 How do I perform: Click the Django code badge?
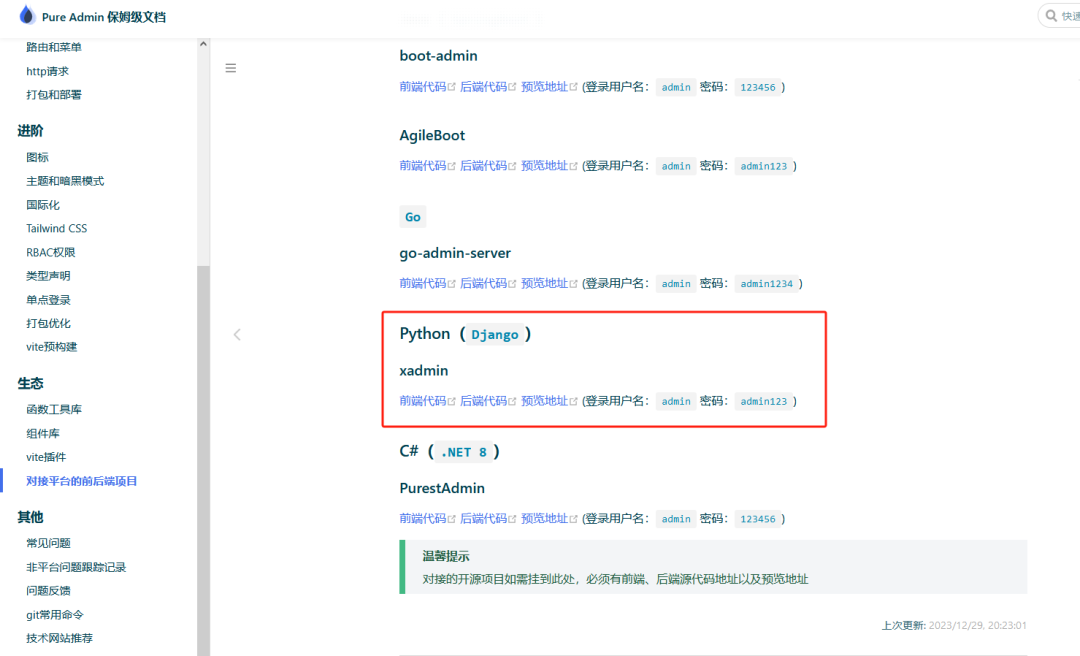point(495,335)
